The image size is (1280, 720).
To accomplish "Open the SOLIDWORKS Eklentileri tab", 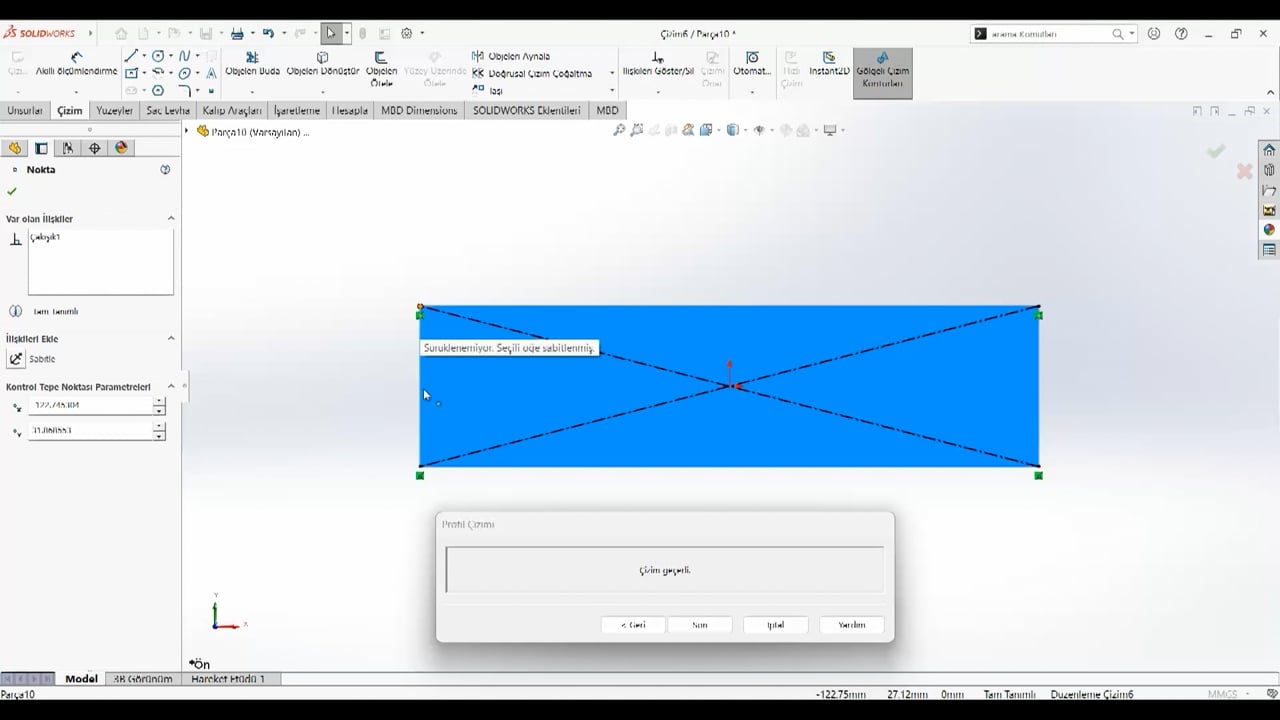I will [527, 110].
